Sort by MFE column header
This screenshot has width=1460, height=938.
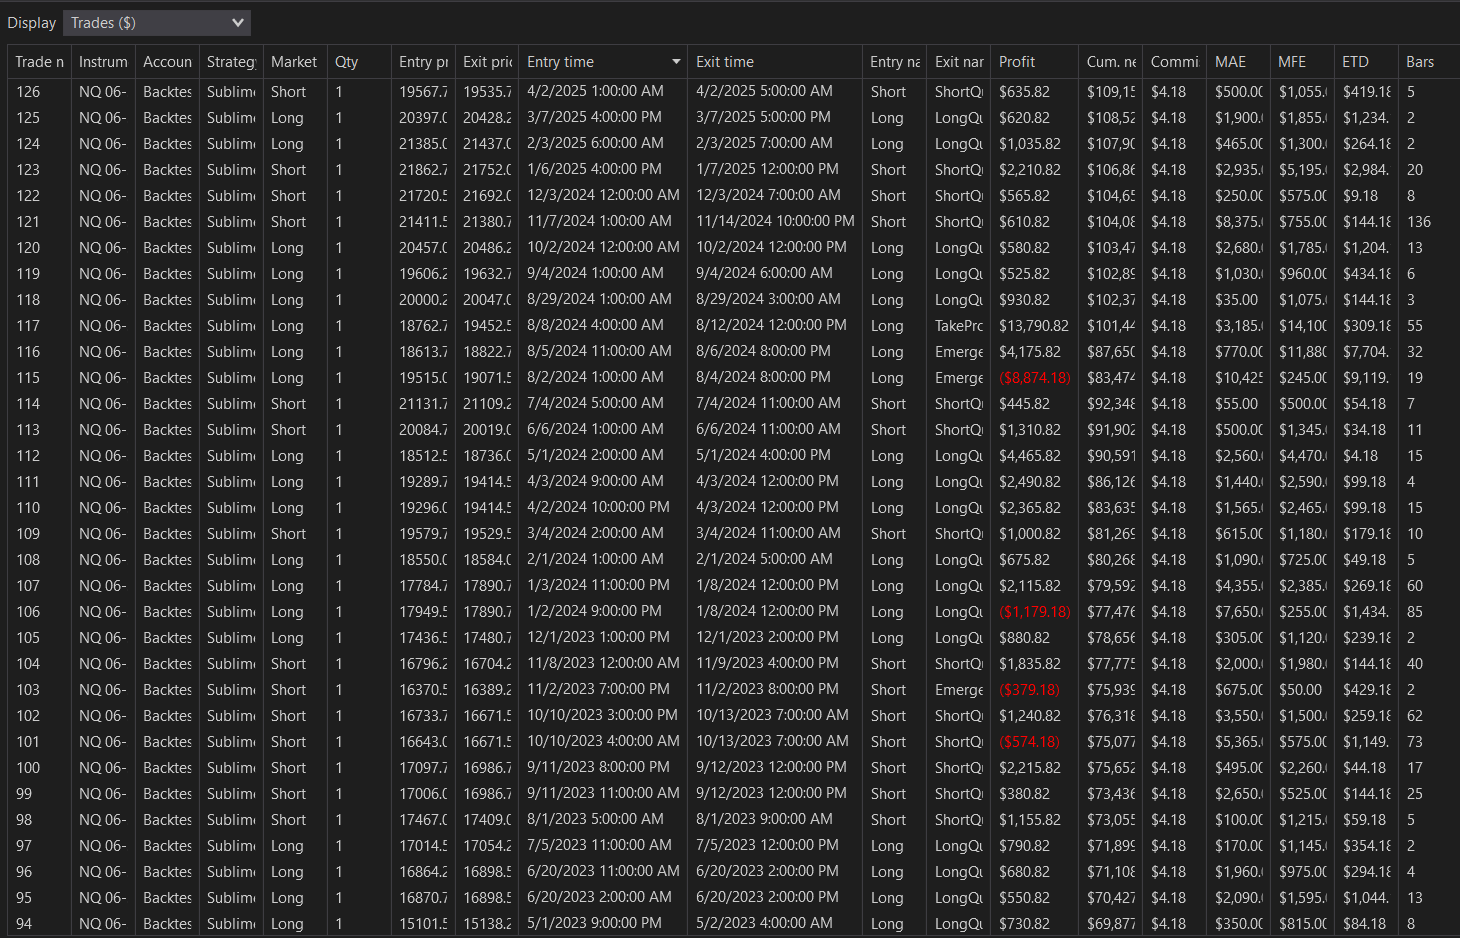click(1302, 62)
